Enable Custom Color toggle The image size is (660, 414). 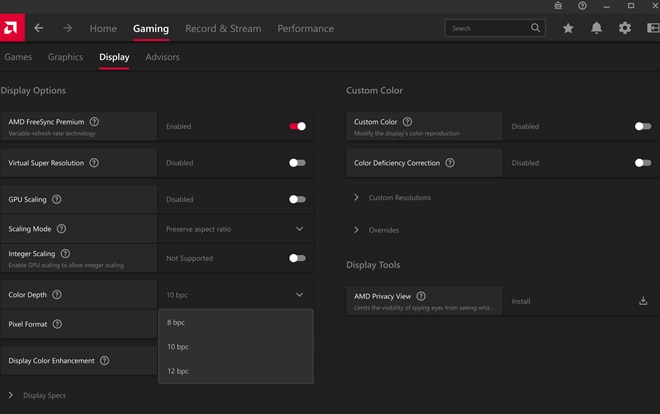[643, 126]
